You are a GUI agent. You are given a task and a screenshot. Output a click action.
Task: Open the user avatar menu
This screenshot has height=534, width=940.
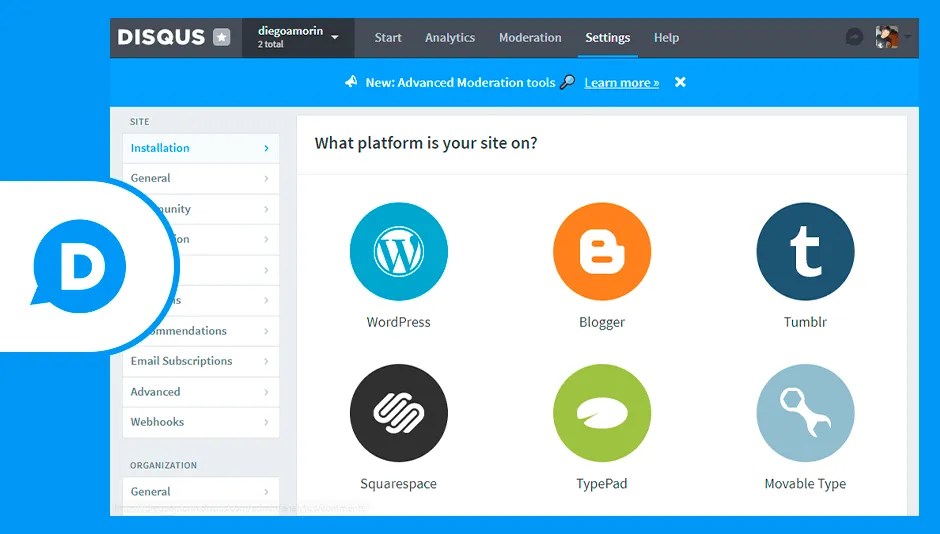click(887, 37)
